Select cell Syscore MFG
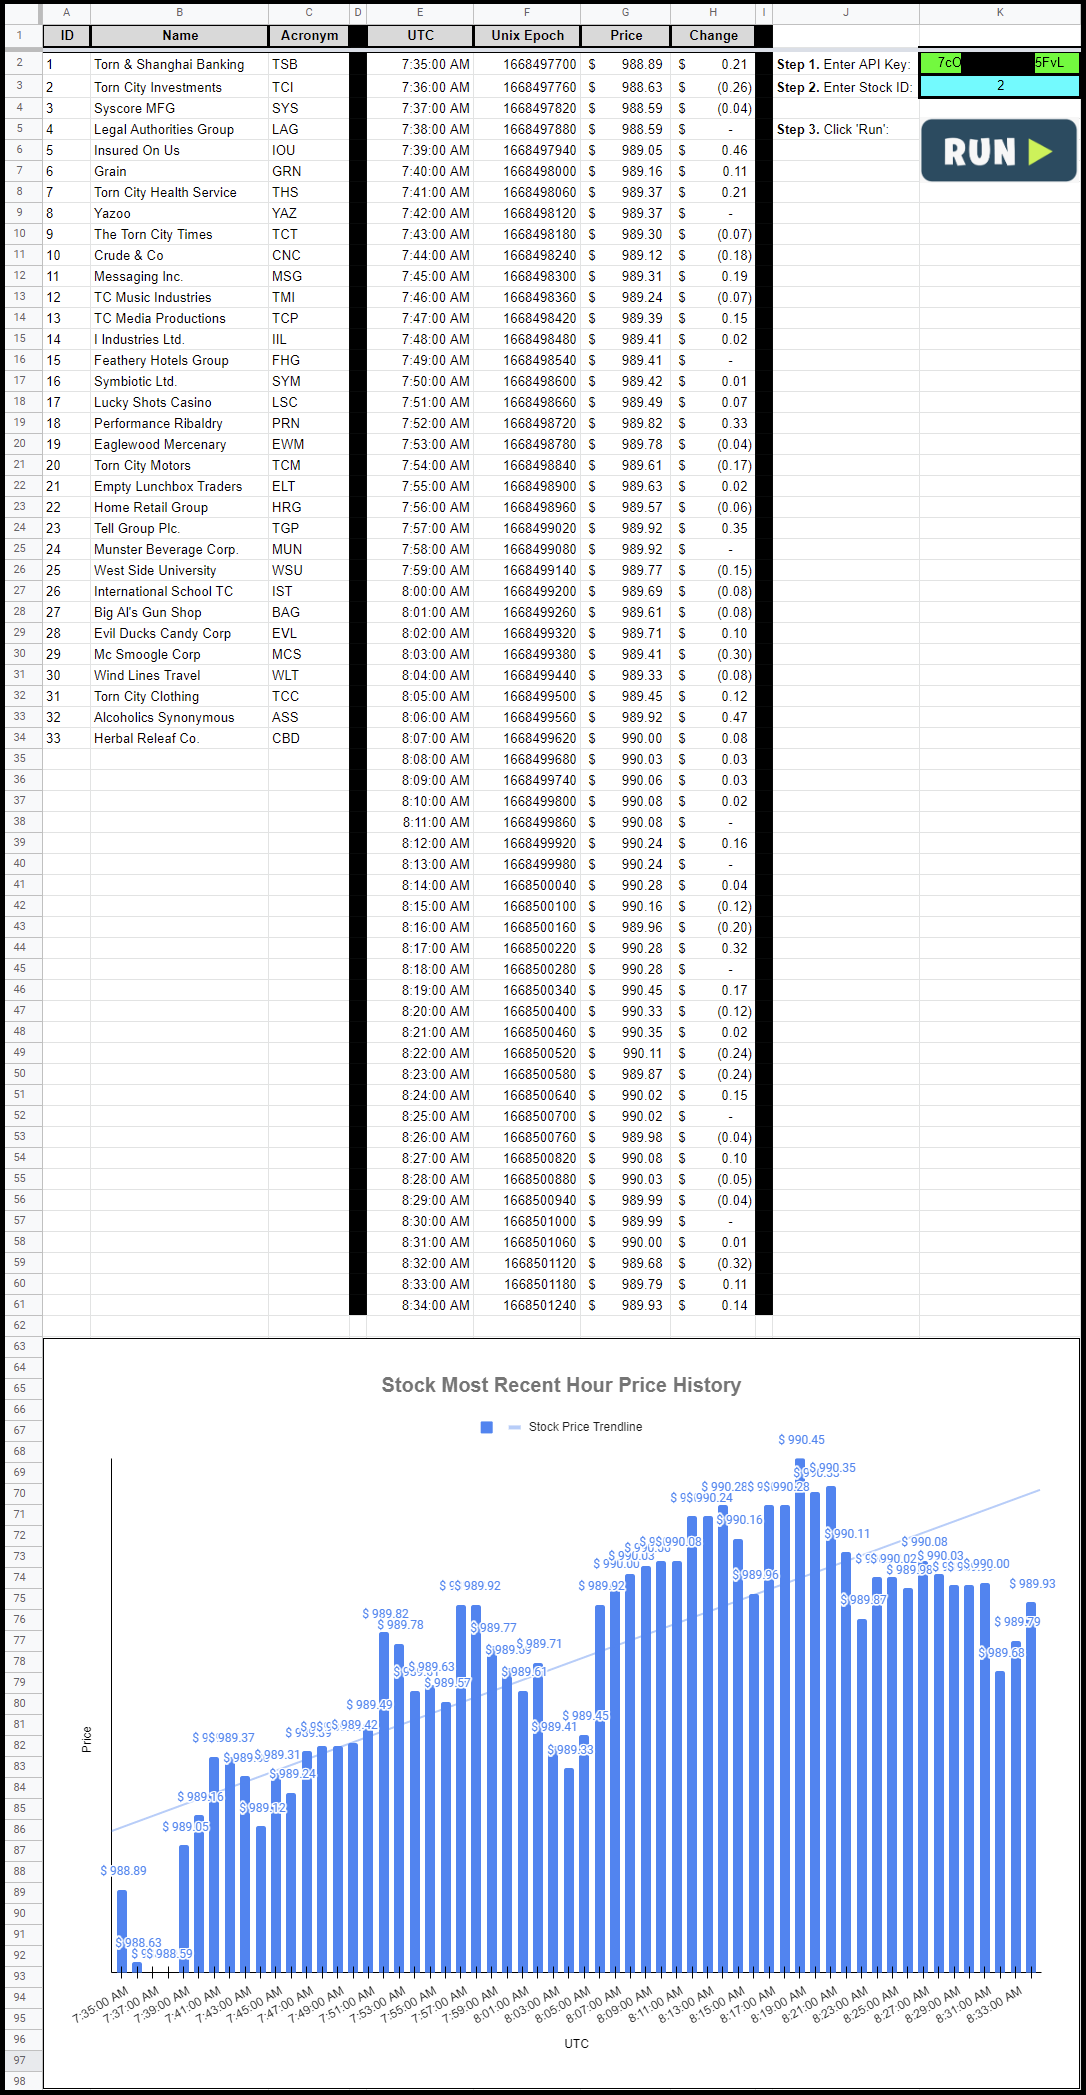The image size is (1086, 2095). 180,108
